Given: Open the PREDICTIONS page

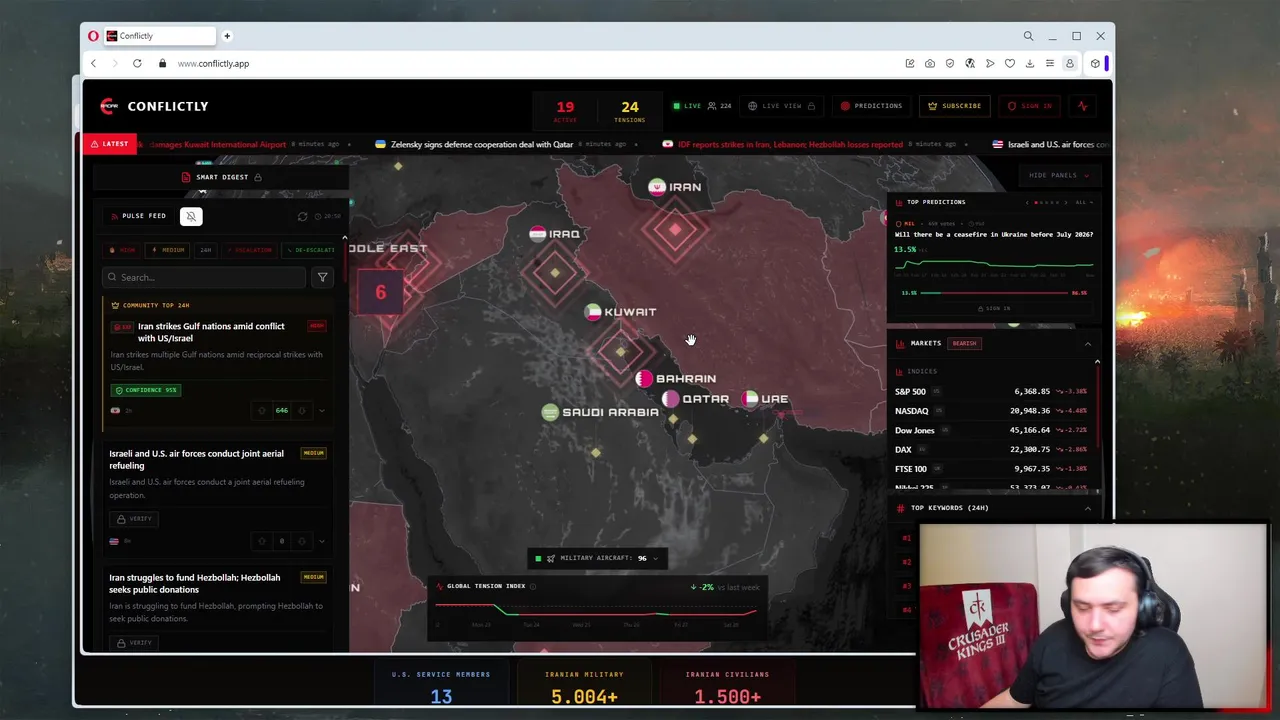Looking at the screenshot, I should pos(872,106).
